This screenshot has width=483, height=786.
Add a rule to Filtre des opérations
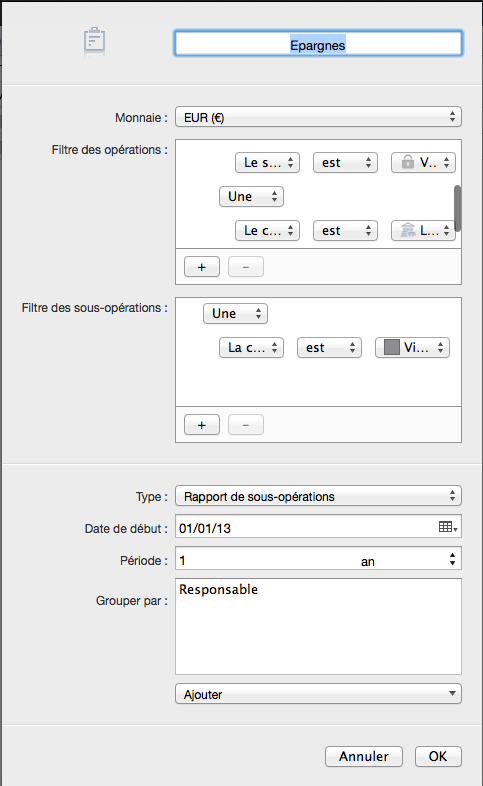click(201, 267)
